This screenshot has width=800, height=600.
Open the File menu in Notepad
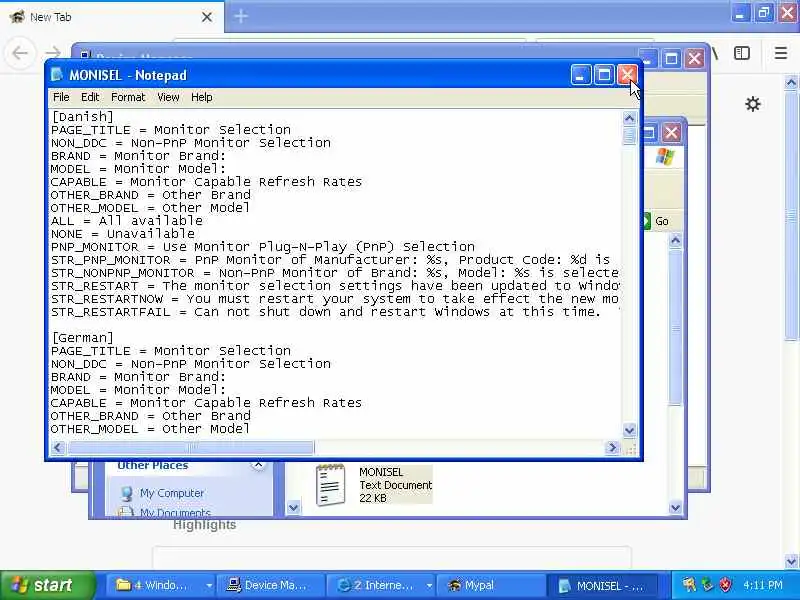pos(61,97)
